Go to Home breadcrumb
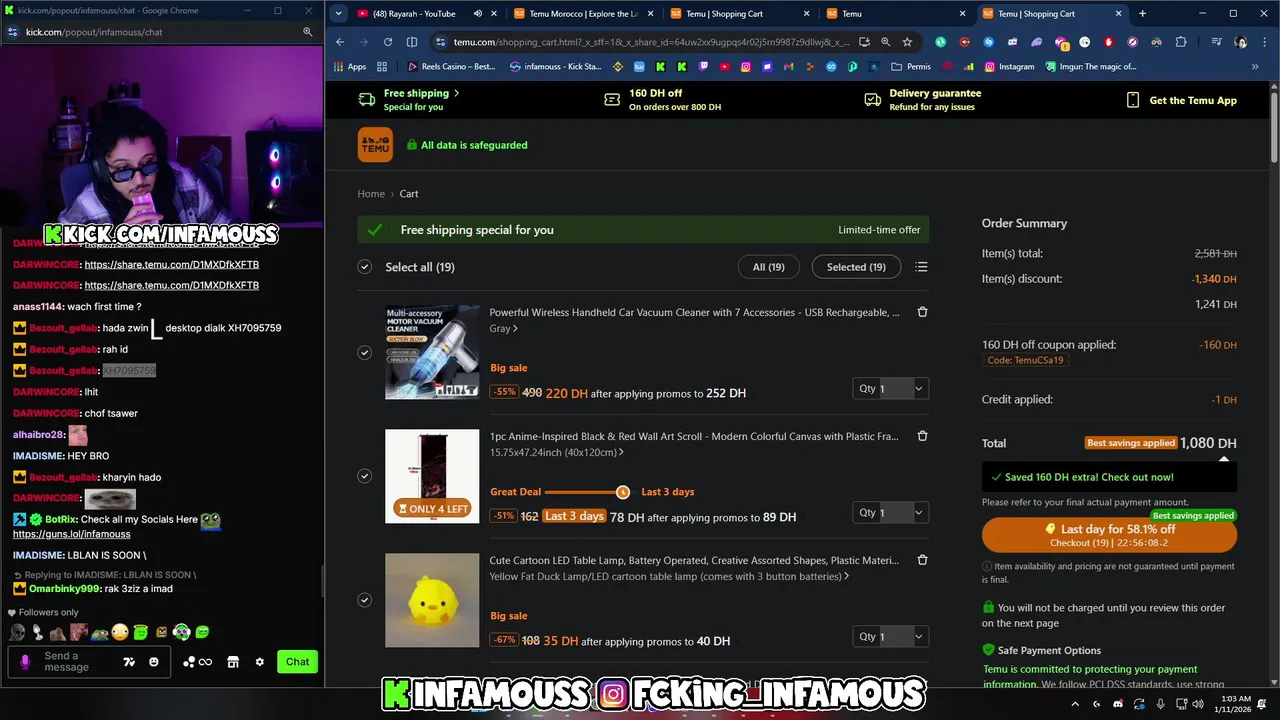The width and height of the screenshot is (1280, 720). click(x=371, y=194)
